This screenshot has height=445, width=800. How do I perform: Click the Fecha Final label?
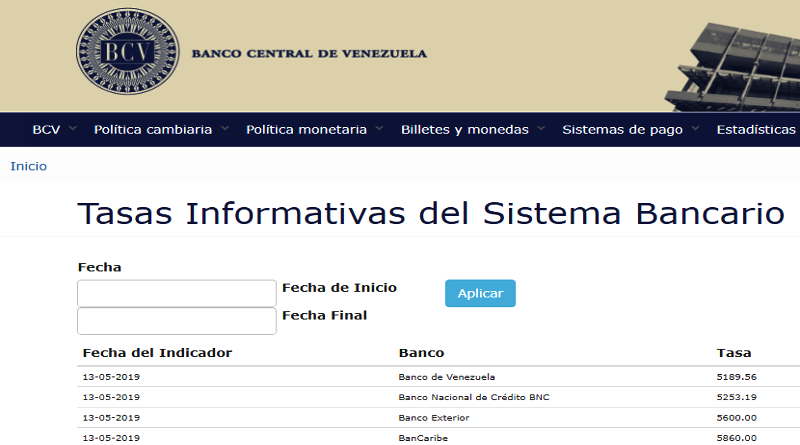pos(324,315)
